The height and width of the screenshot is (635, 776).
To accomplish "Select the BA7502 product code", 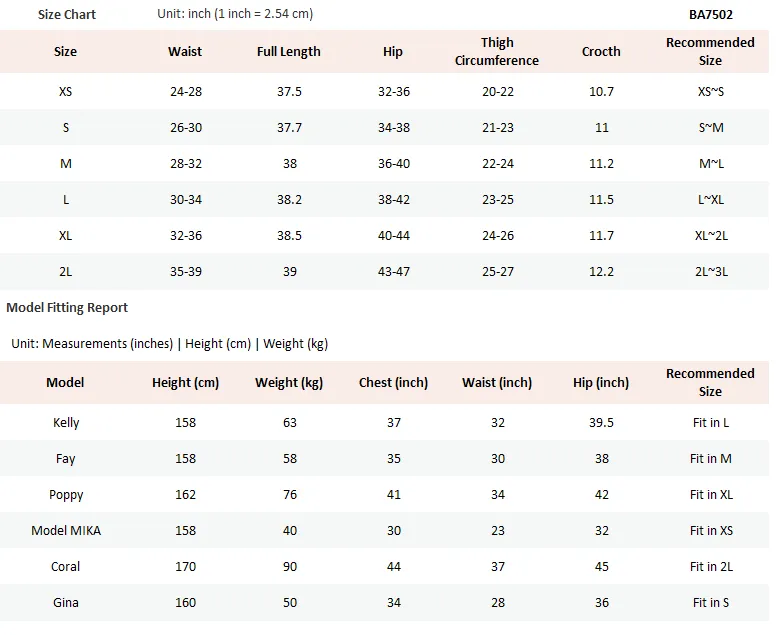I will 710,14.
